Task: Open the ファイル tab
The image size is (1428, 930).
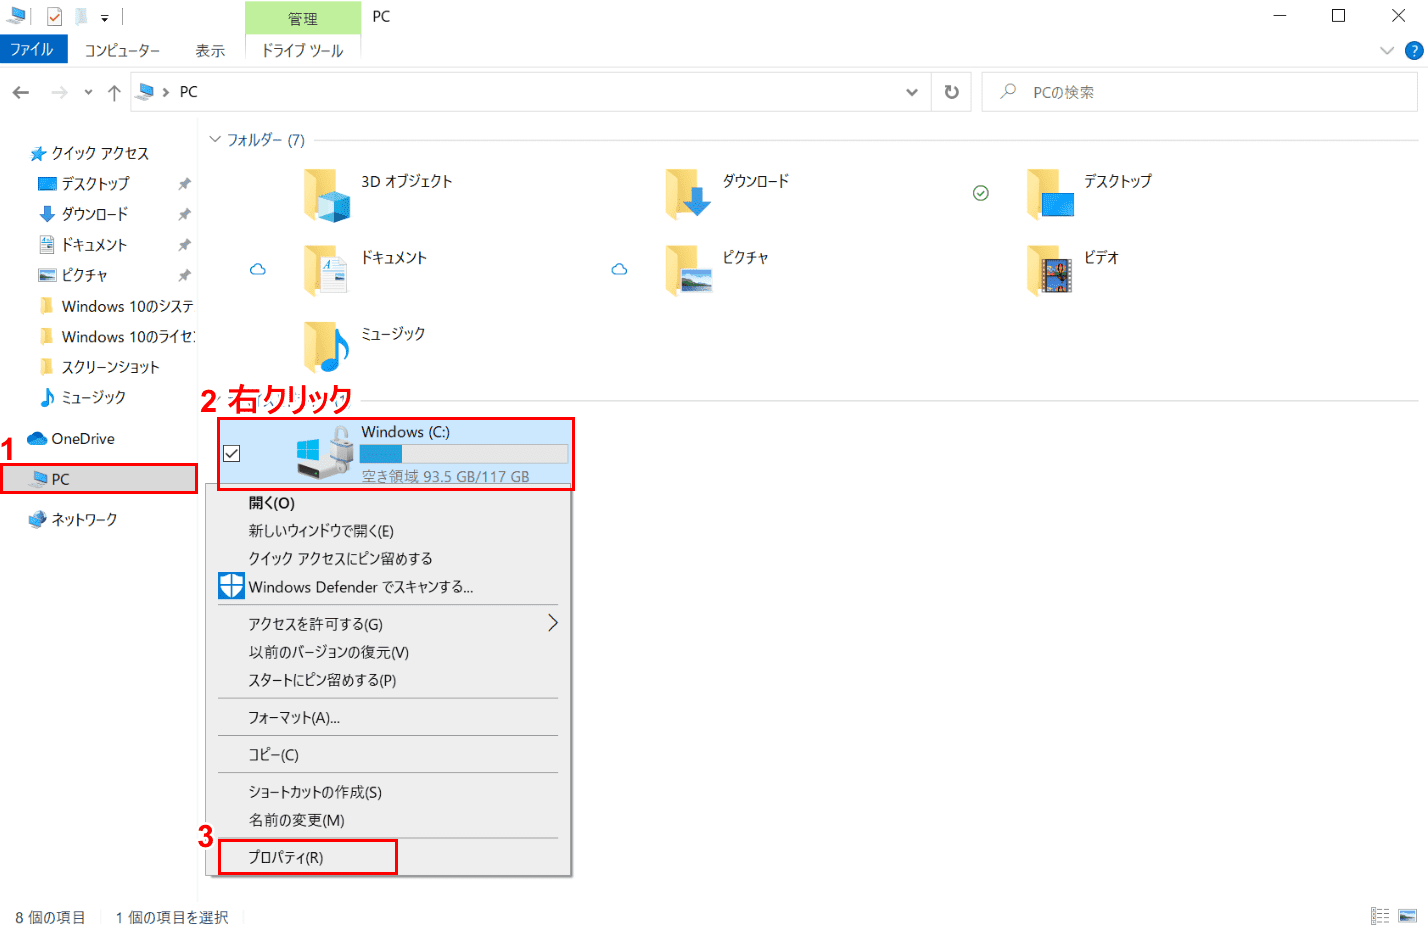Action: (32, 49)
